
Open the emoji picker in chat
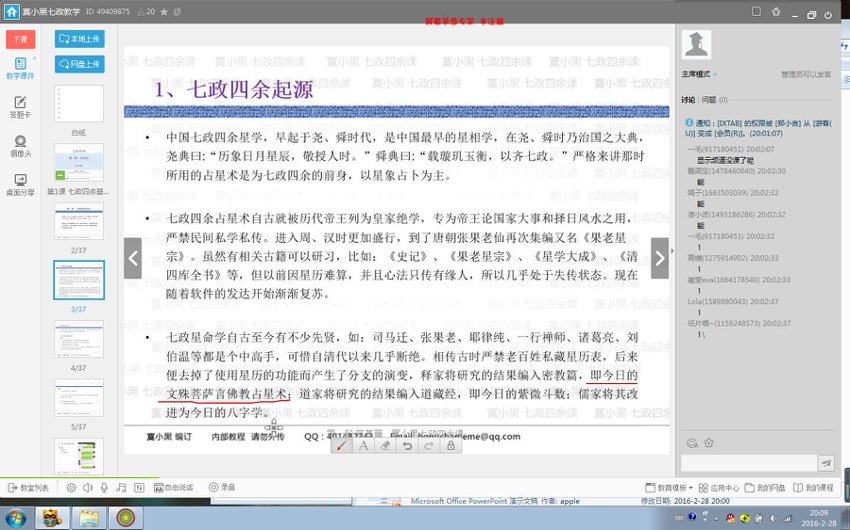(x=692, y=443)
